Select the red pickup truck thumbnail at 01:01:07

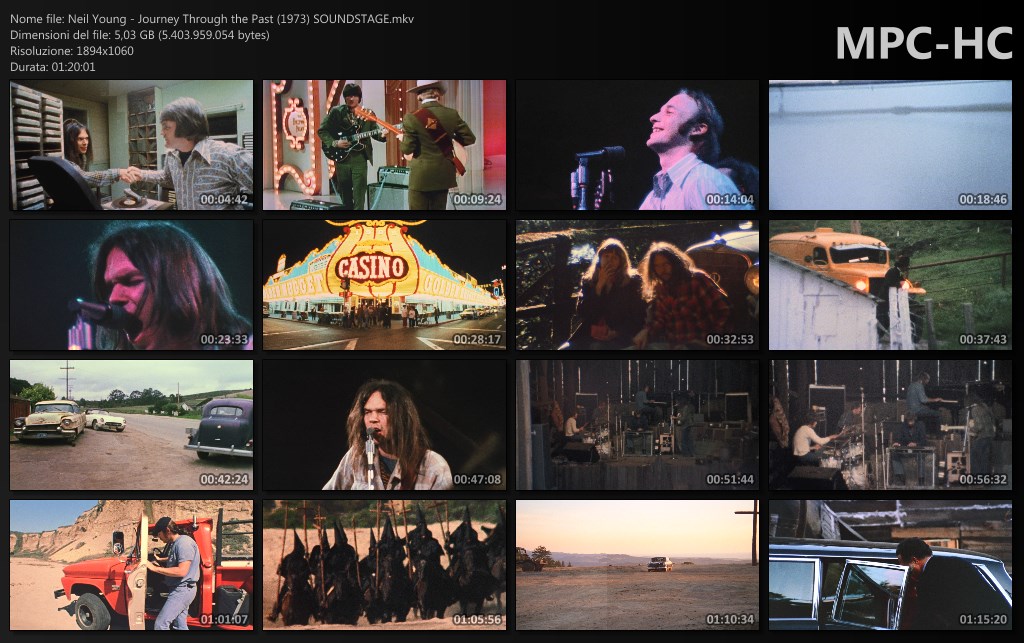click(131, 565)
